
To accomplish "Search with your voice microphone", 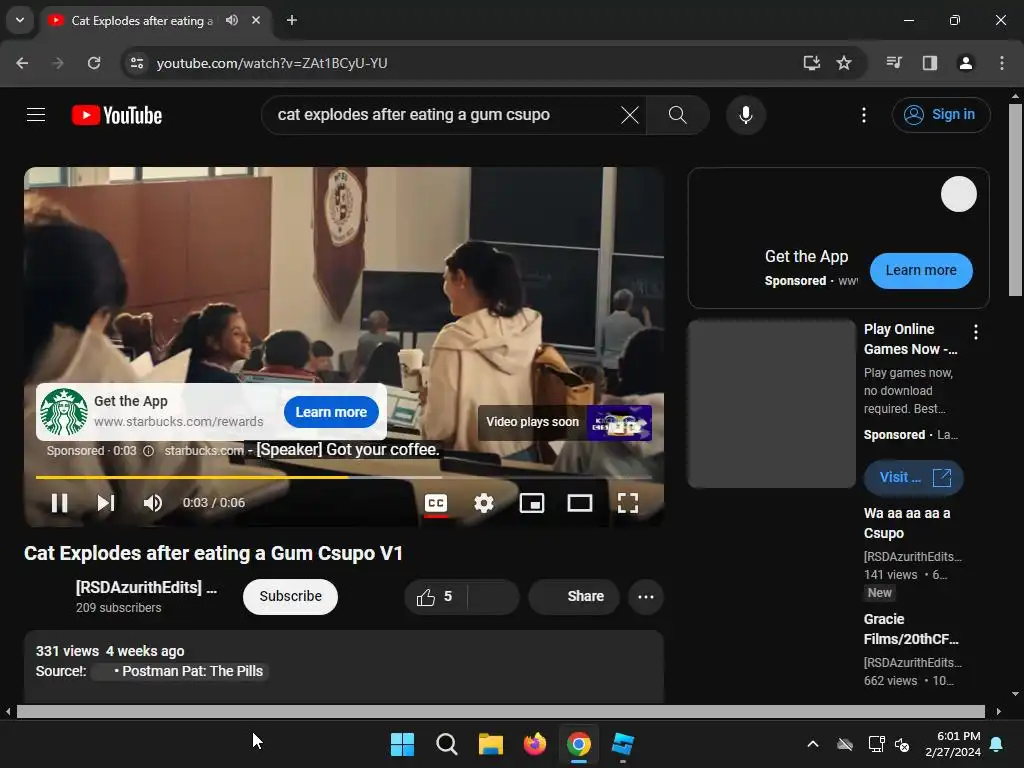I will [745, 115].
